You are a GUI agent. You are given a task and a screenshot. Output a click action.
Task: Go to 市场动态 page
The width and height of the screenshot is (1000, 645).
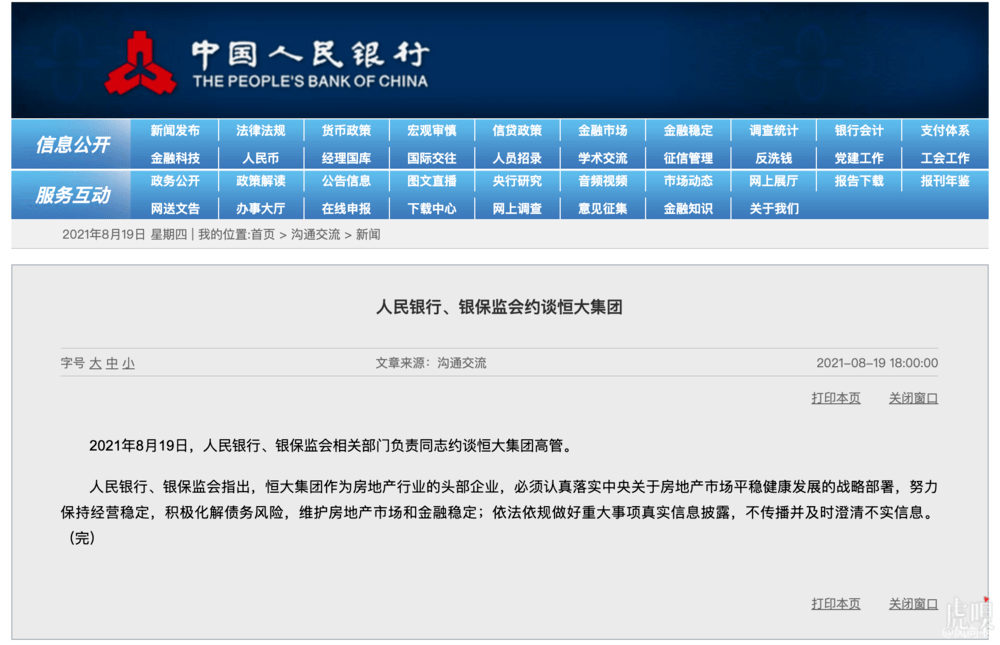[x=688, y=181]
